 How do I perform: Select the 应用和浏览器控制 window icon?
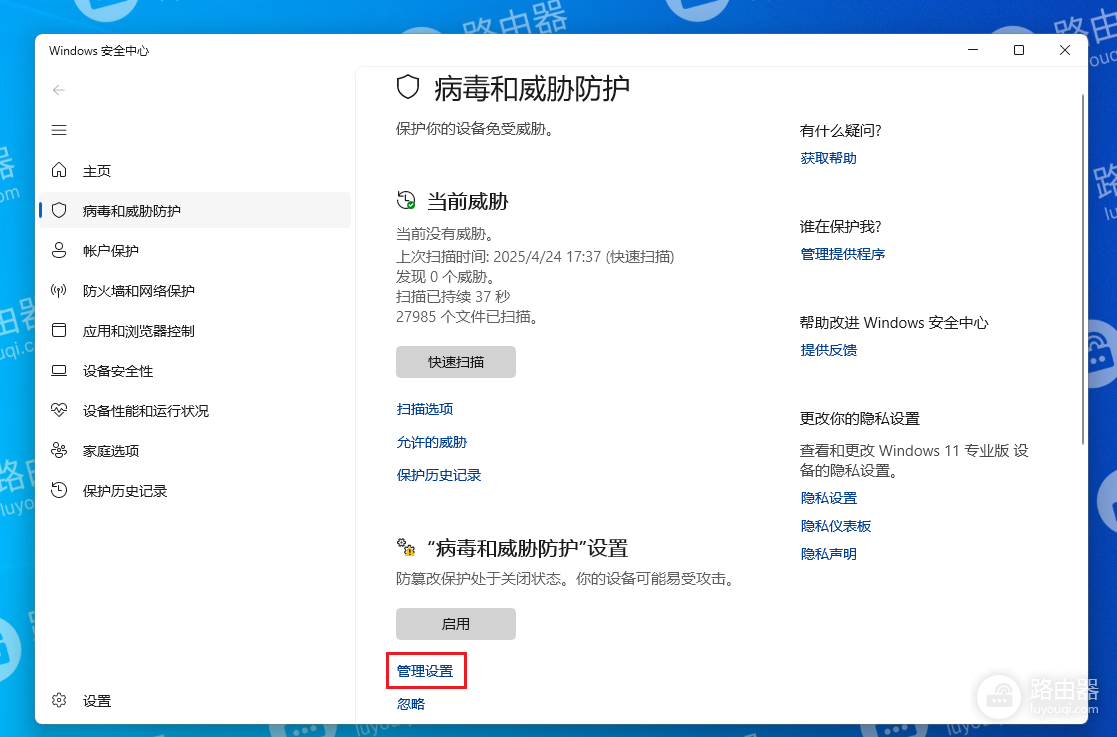point(59,331)
